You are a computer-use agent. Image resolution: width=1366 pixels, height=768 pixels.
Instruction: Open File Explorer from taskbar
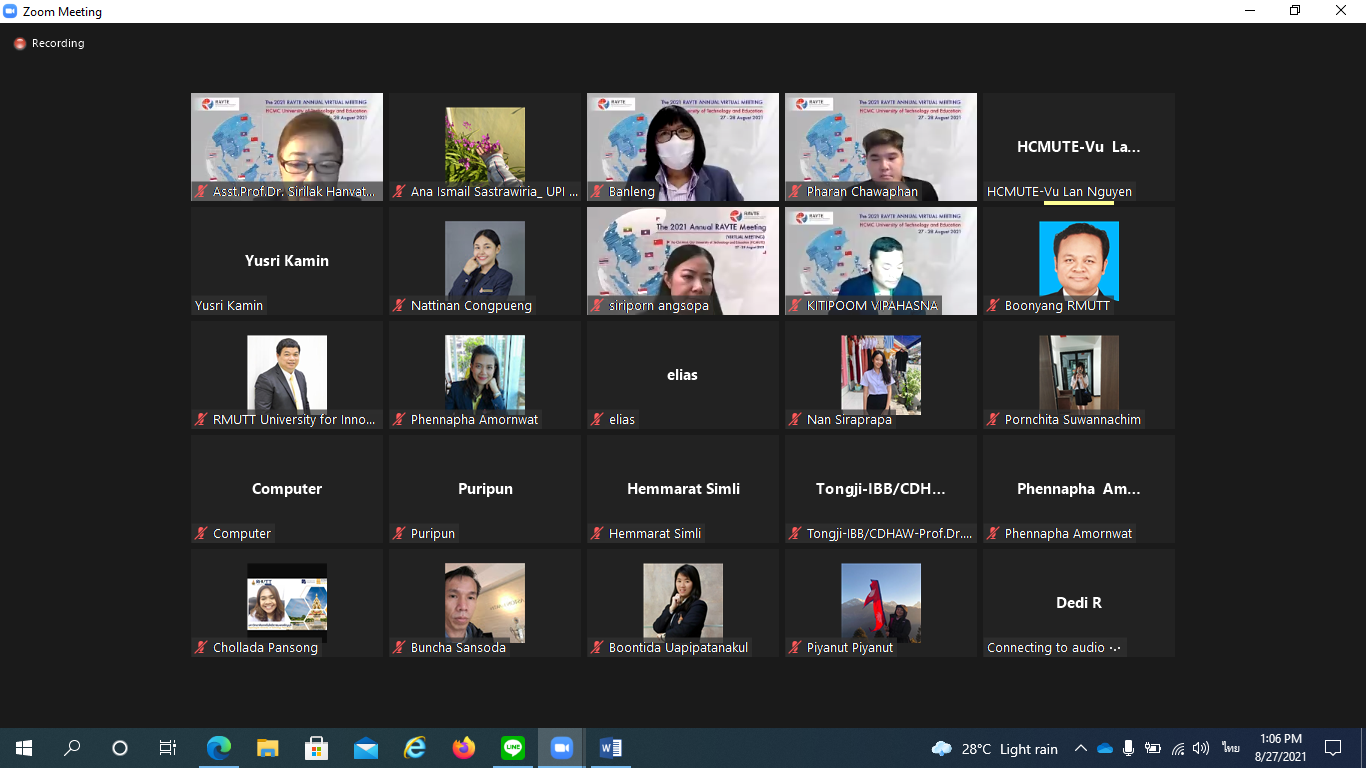[267, 748]
